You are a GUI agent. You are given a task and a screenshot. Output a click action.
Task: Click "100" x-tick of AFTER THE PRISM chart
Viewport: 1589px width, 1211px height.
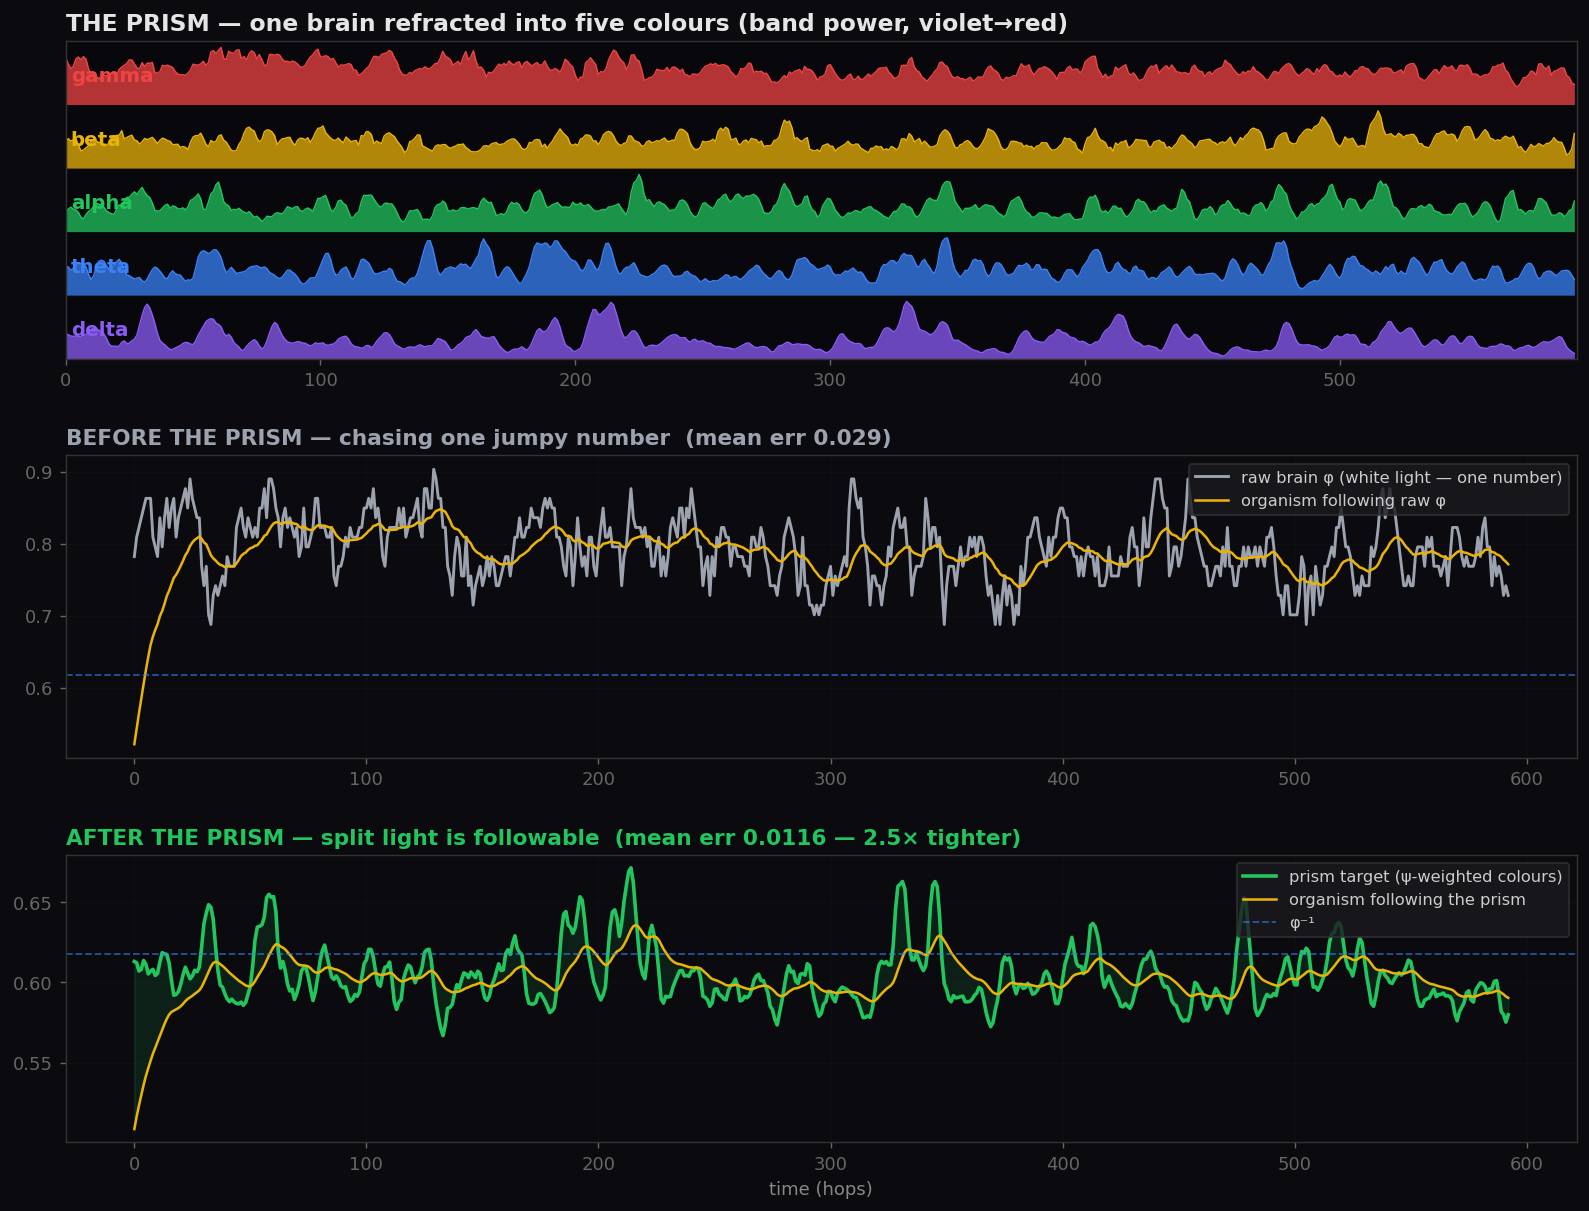(366, 1163)
